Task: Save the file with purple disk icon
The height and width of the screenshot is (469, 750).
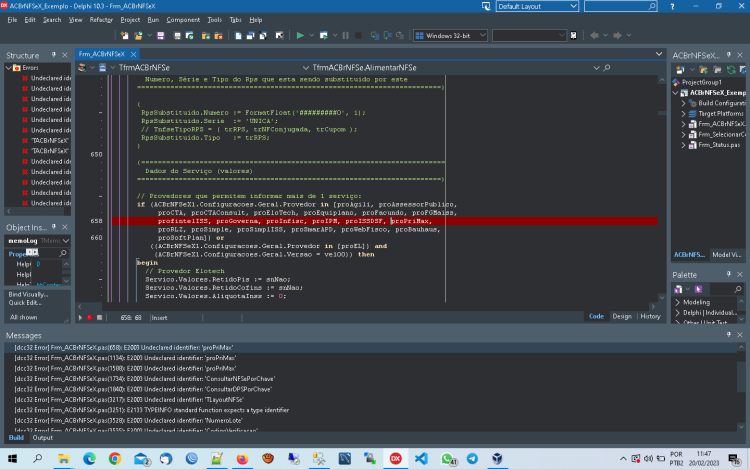Action: pos(161,35)
